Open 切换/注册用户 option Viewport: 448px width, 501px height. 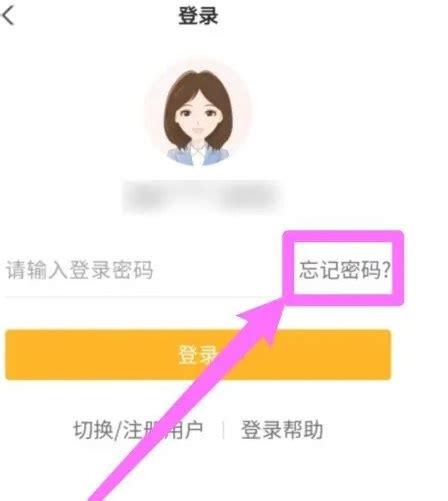point(138,430)
